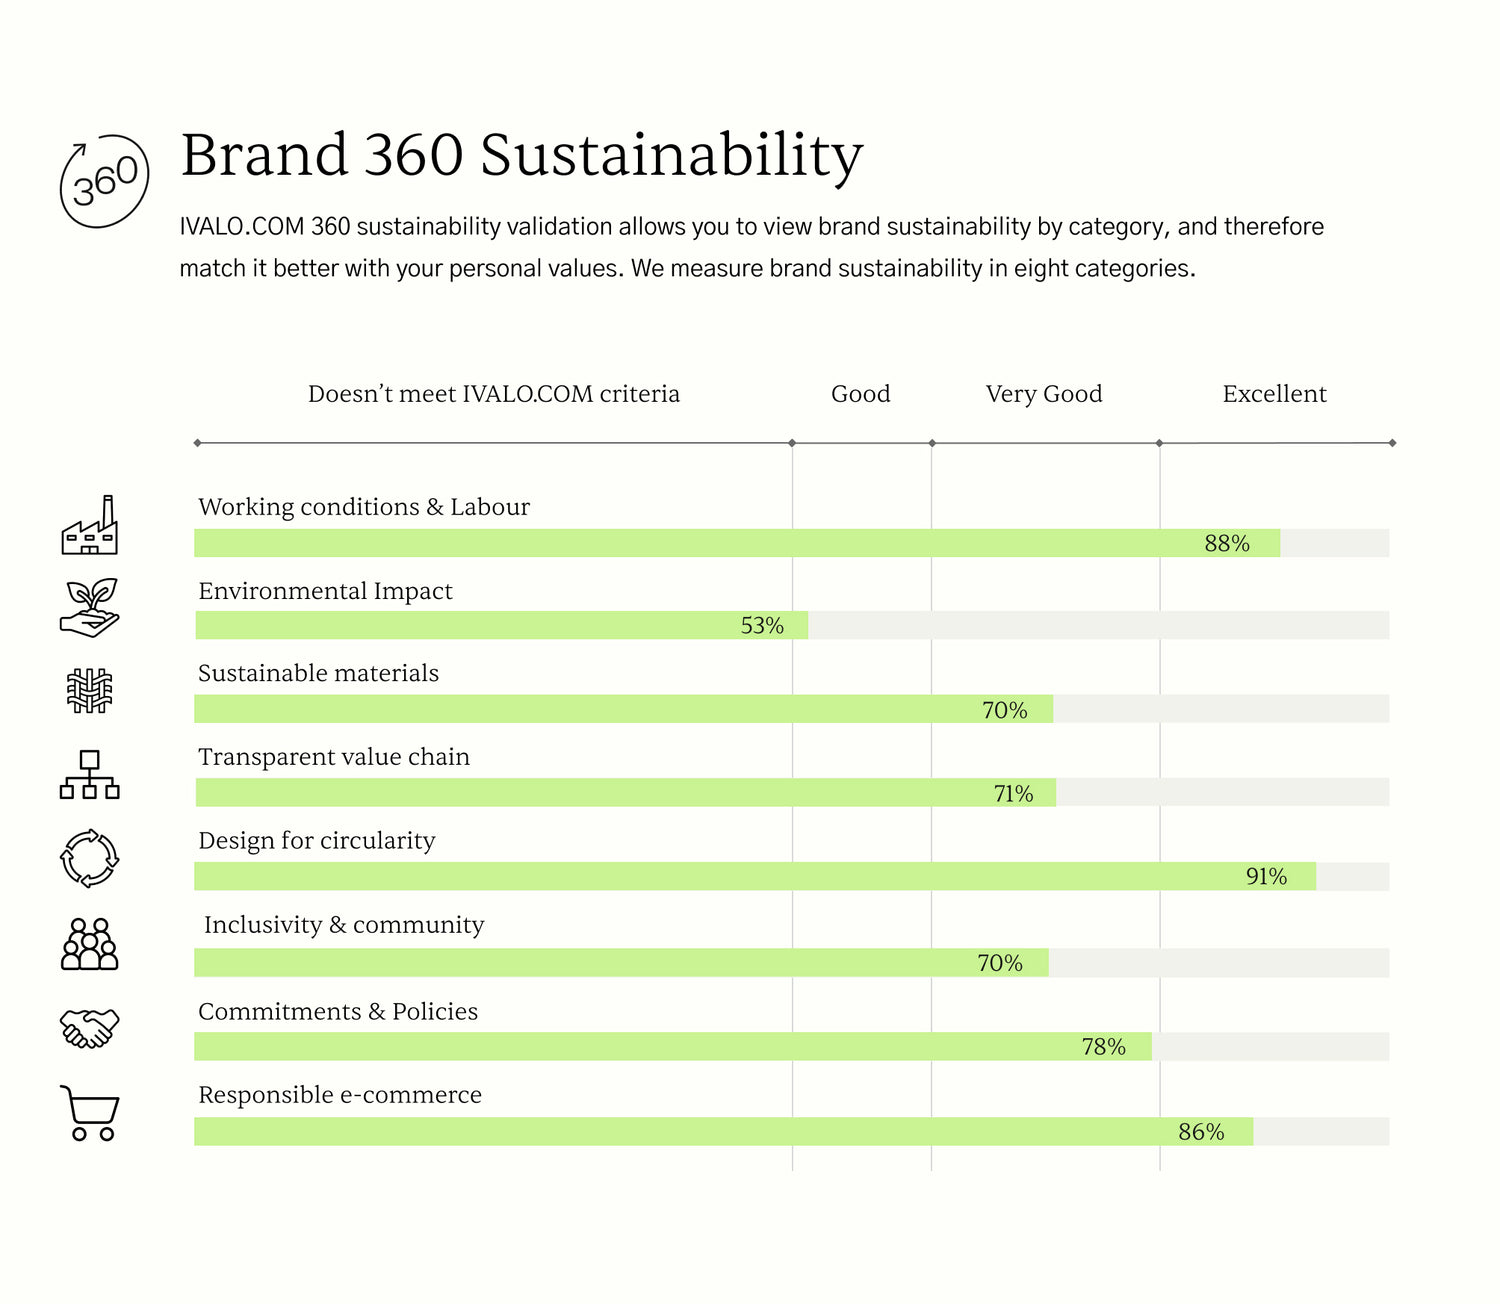Click the hand-with-plant Environmental Impact icon
The height and width of the screenshot is (1304, 1500).
[90, 608]
